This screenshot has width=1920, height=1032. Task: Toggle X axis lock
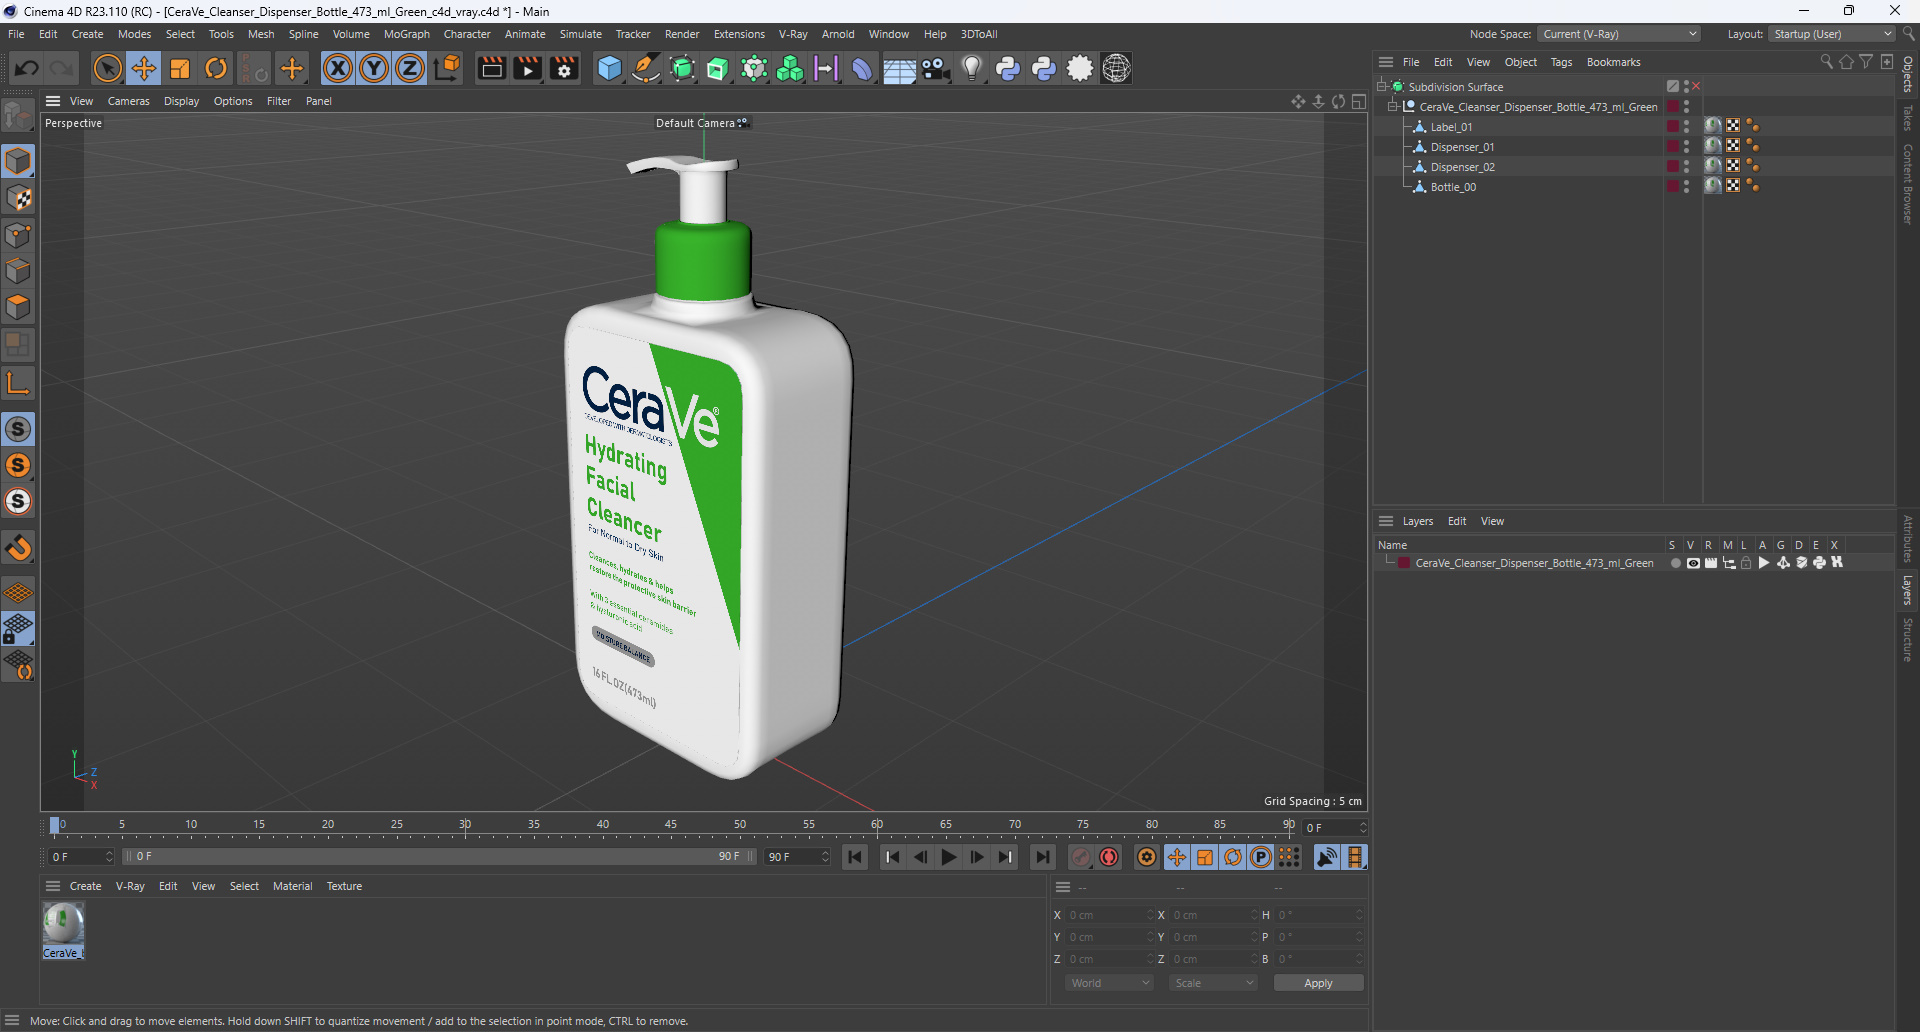(338, 68)
